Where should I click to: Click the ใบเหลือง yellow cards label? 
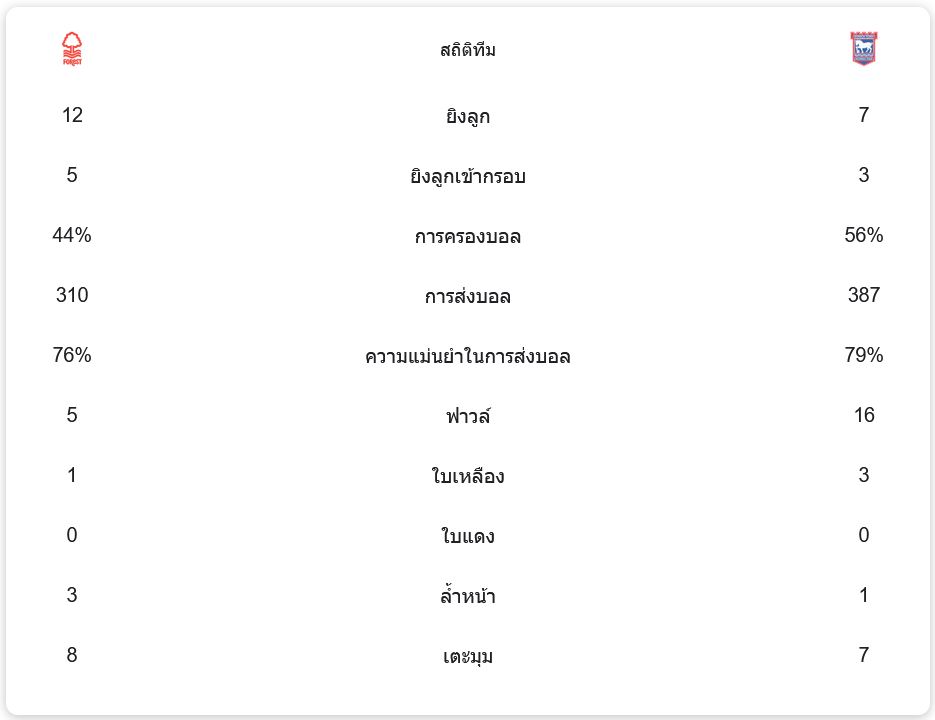click(x=467, y=476)
